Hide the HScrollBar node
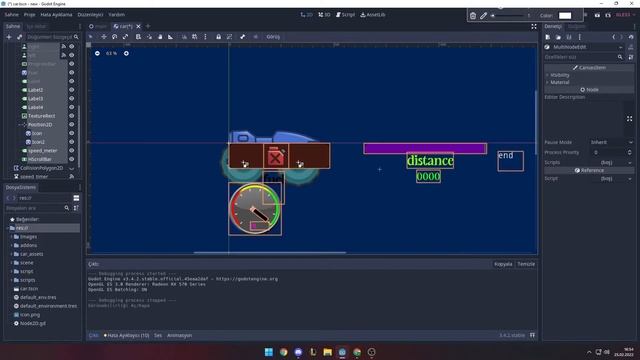 [71, 159]
